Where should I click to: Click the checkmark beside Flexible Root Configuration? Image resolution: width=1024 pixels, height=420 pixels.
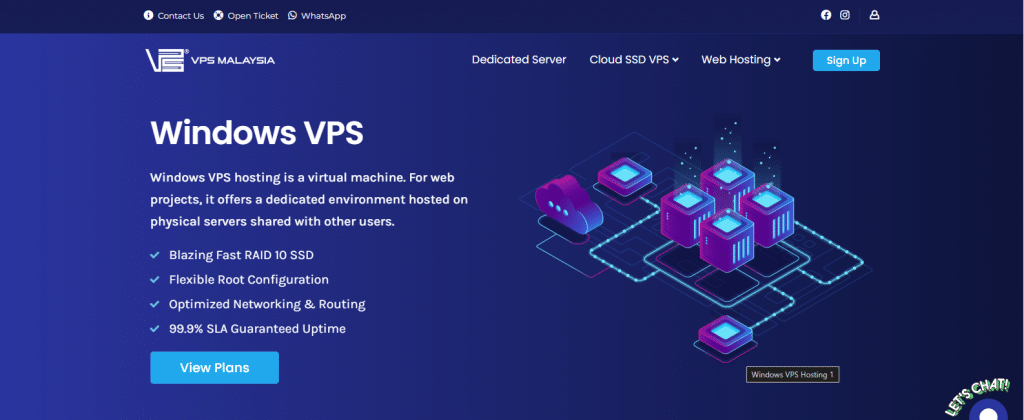(155, 280)
